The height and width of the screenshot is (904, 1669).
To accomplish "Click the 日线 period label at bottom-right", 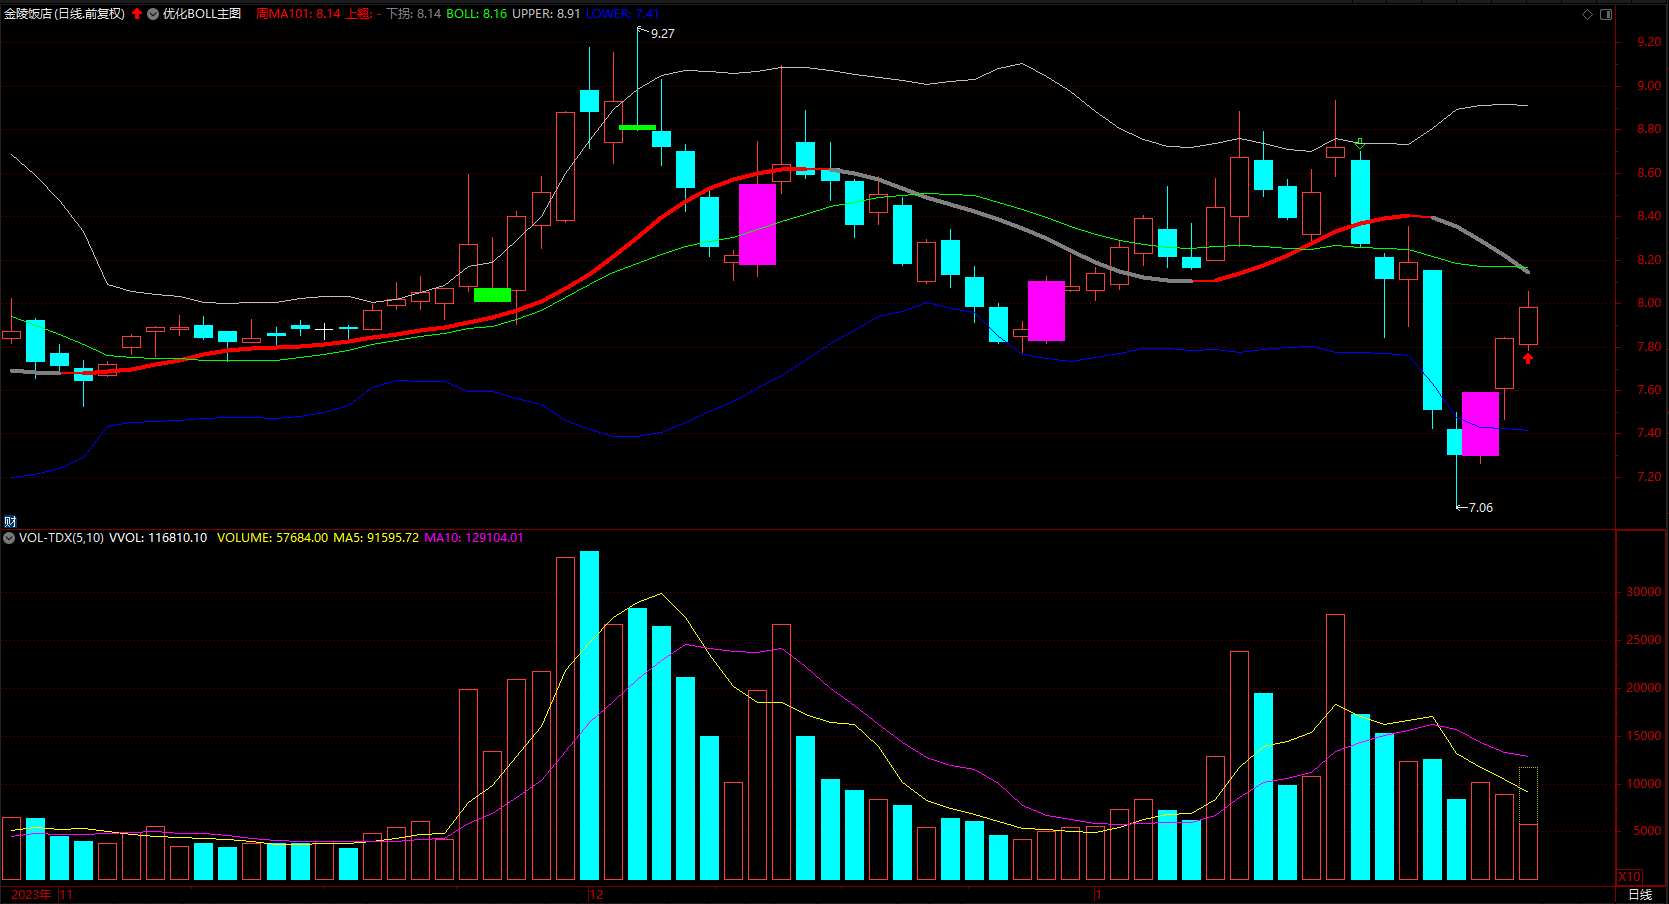I will point(1640,894).
